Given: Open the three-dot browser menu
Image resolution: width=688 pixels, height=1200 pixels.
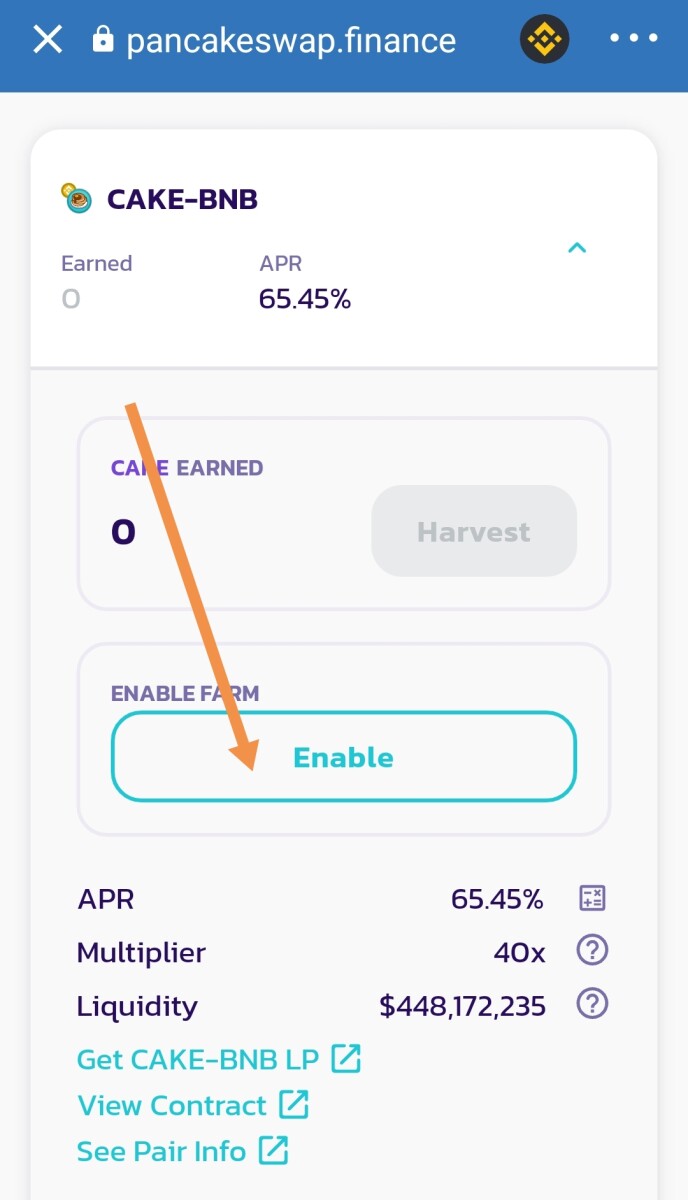Looking at the screenshot, I should point(634,39).
